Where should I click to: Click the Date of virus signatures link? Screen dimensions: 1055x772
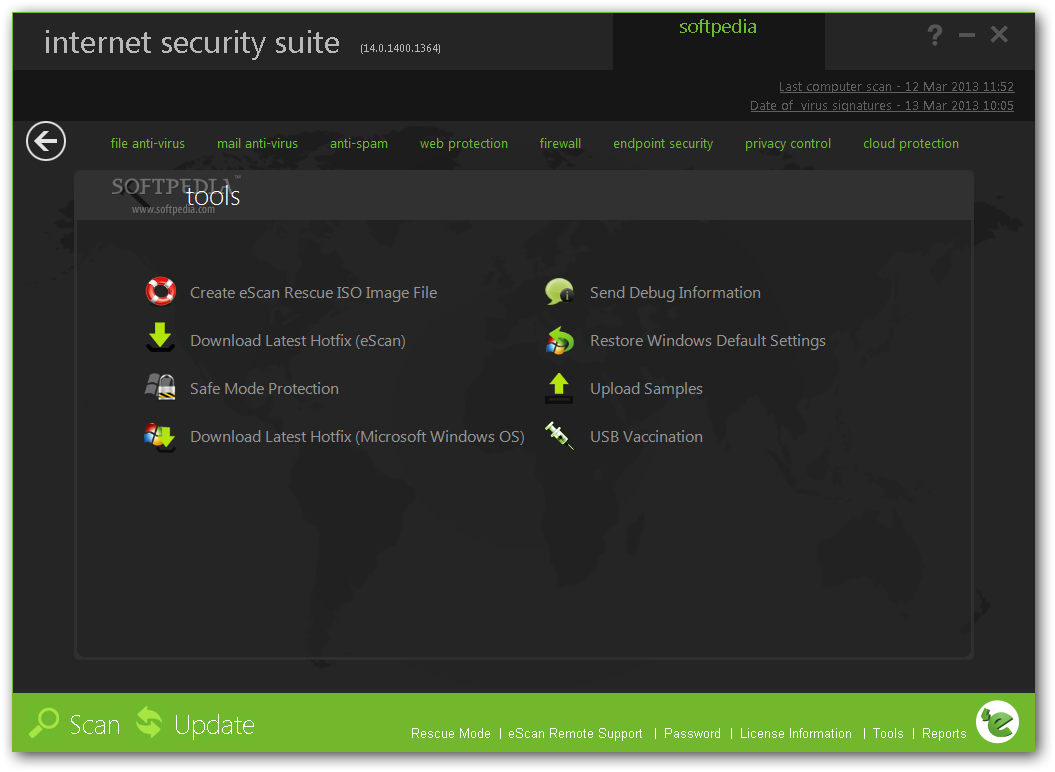pos(881,106)
